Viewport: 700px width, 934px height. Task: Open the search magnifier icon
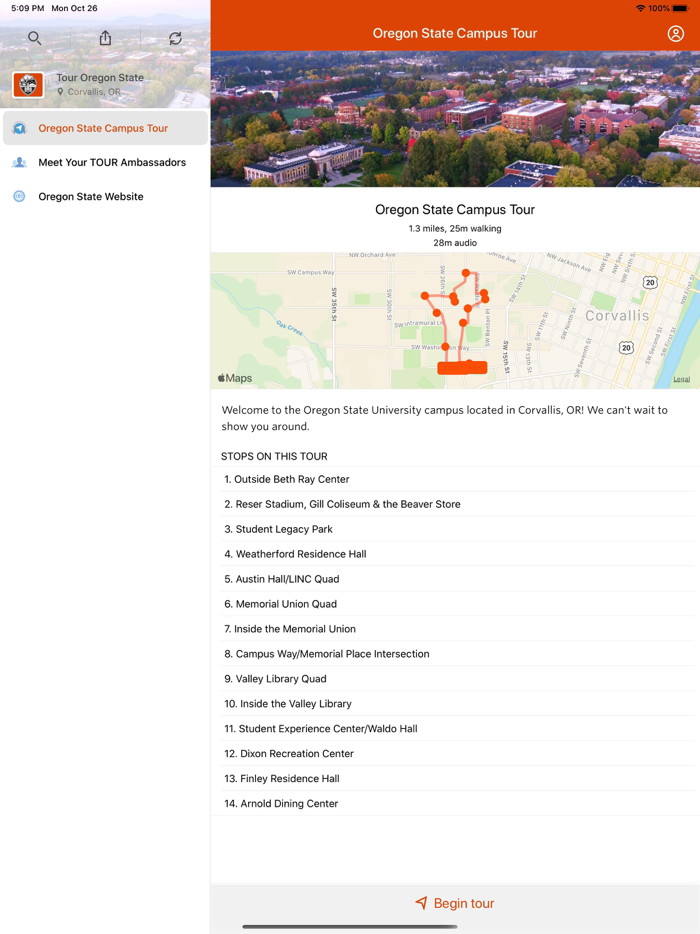[x=35, y=39]
